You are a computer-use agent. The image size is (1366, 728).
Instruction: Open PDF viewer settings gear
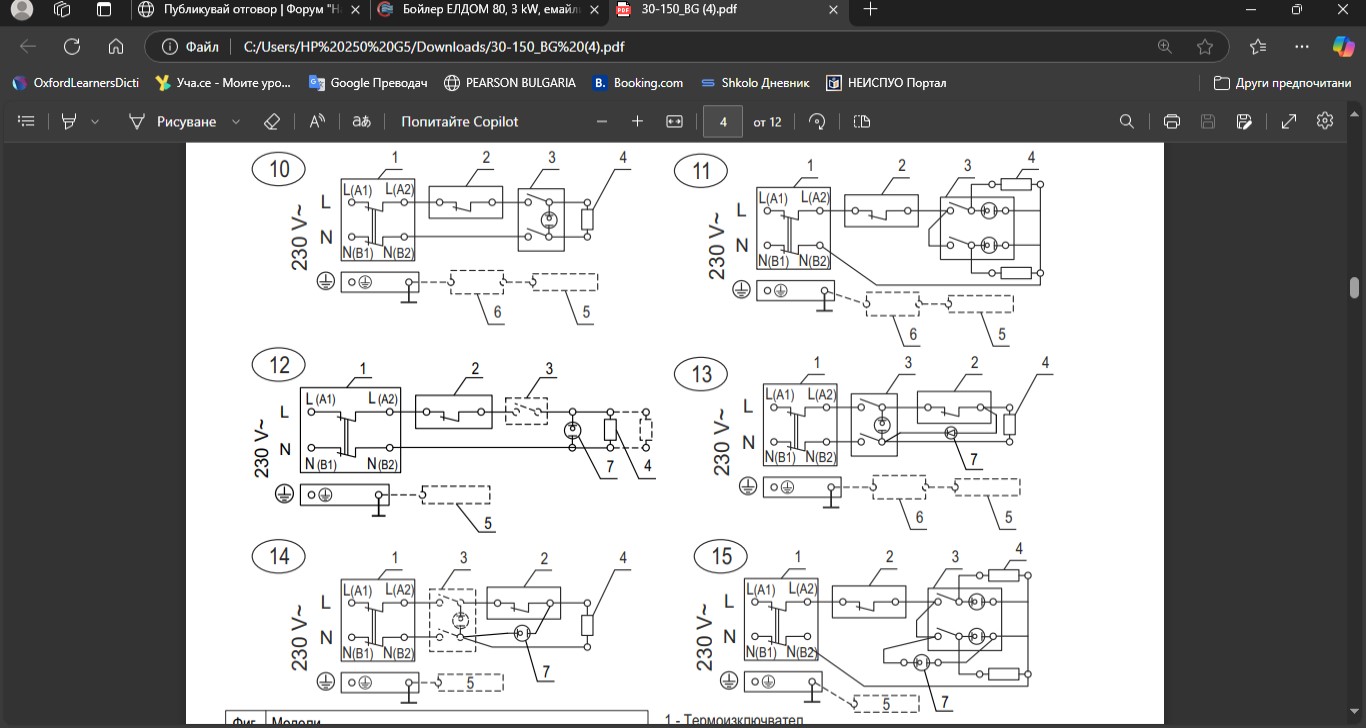pos(1325,121)
